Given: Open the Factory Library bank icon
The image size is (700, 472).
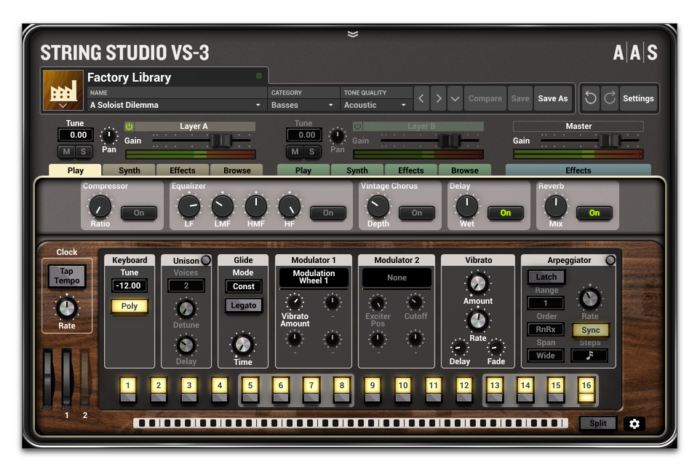Looking at the screenshot, I should 63,91.
